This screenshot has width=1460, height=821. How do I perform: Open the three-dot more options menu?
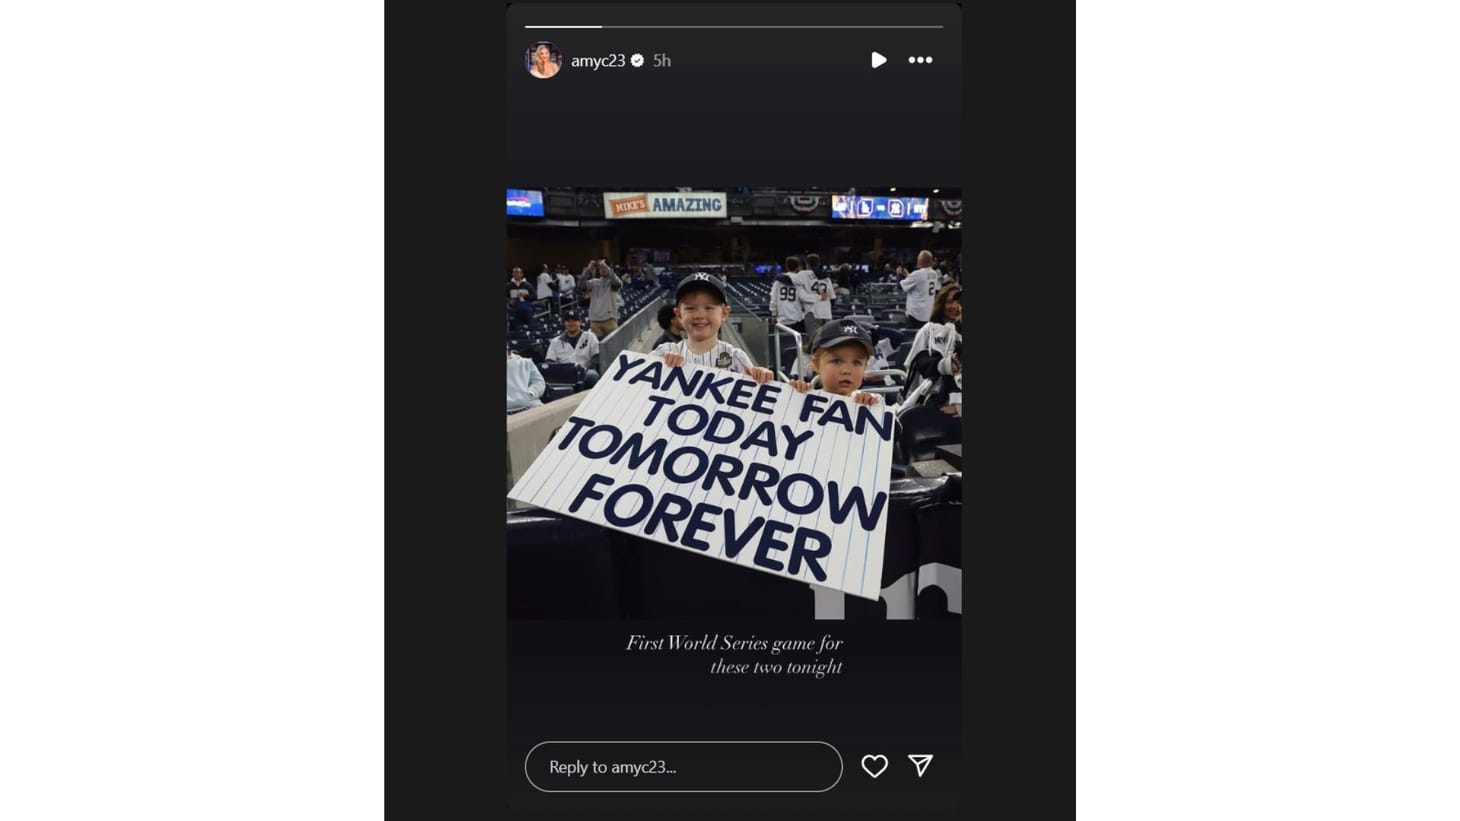coord(920,60)
